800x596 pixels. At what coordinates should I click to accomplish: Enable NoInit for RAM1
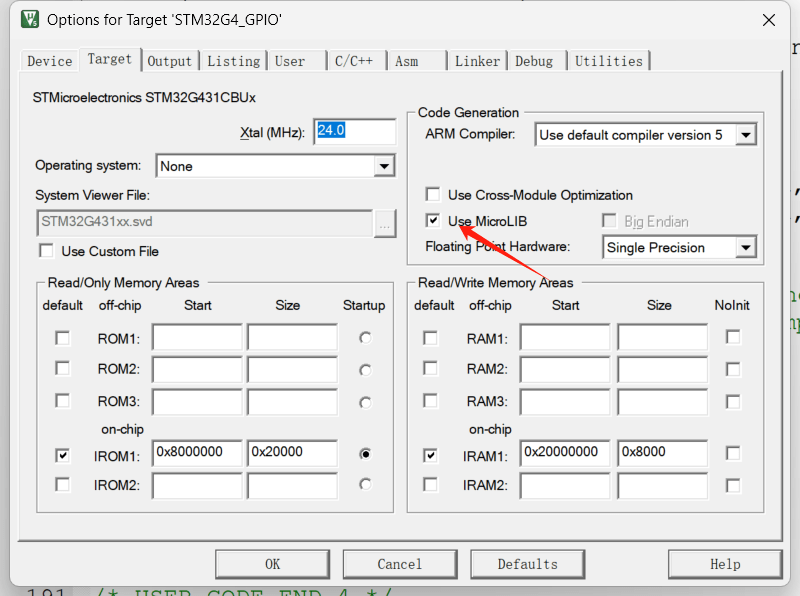coord(733,337)
